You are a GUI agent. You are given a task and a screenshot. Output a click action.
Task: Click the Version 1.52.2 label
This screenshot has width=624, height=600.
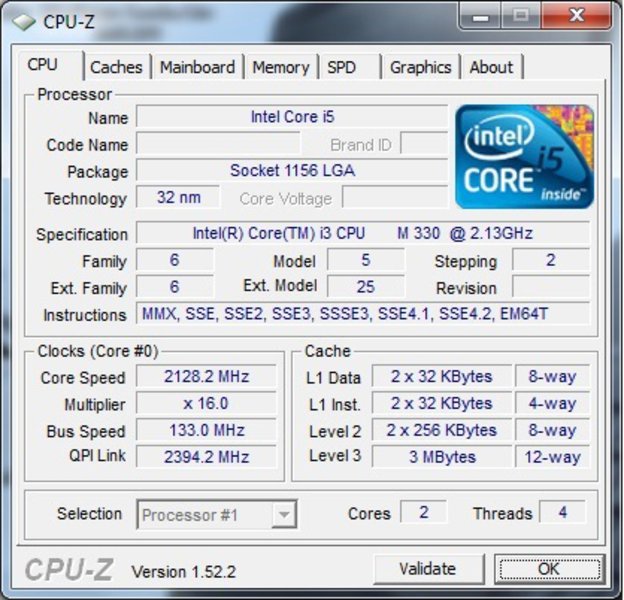[183, 572]
